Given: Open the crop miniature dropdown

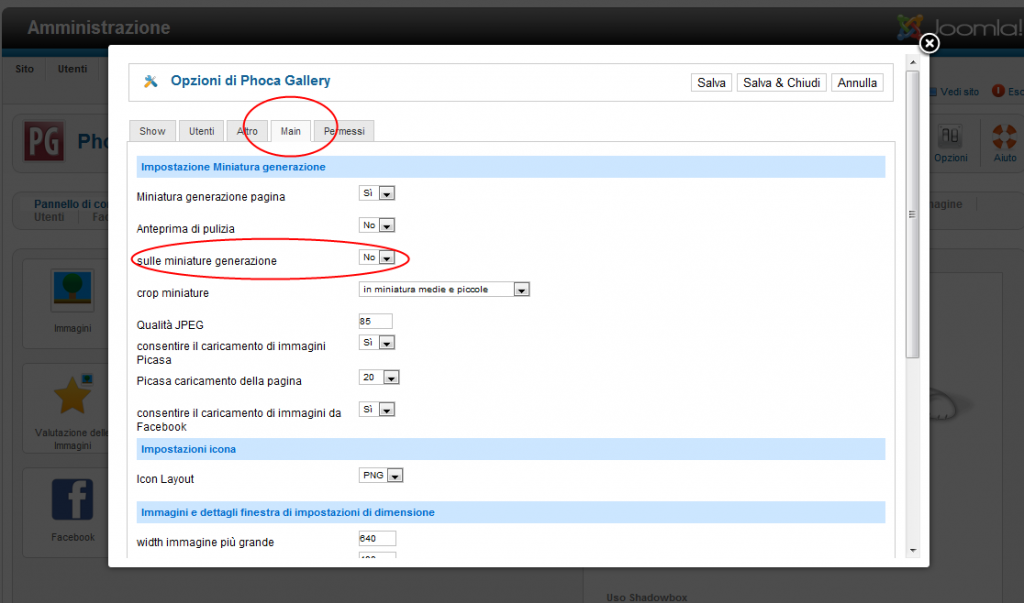Looking at the screenshot, I should pyautogui.click(x=444, y=289).
